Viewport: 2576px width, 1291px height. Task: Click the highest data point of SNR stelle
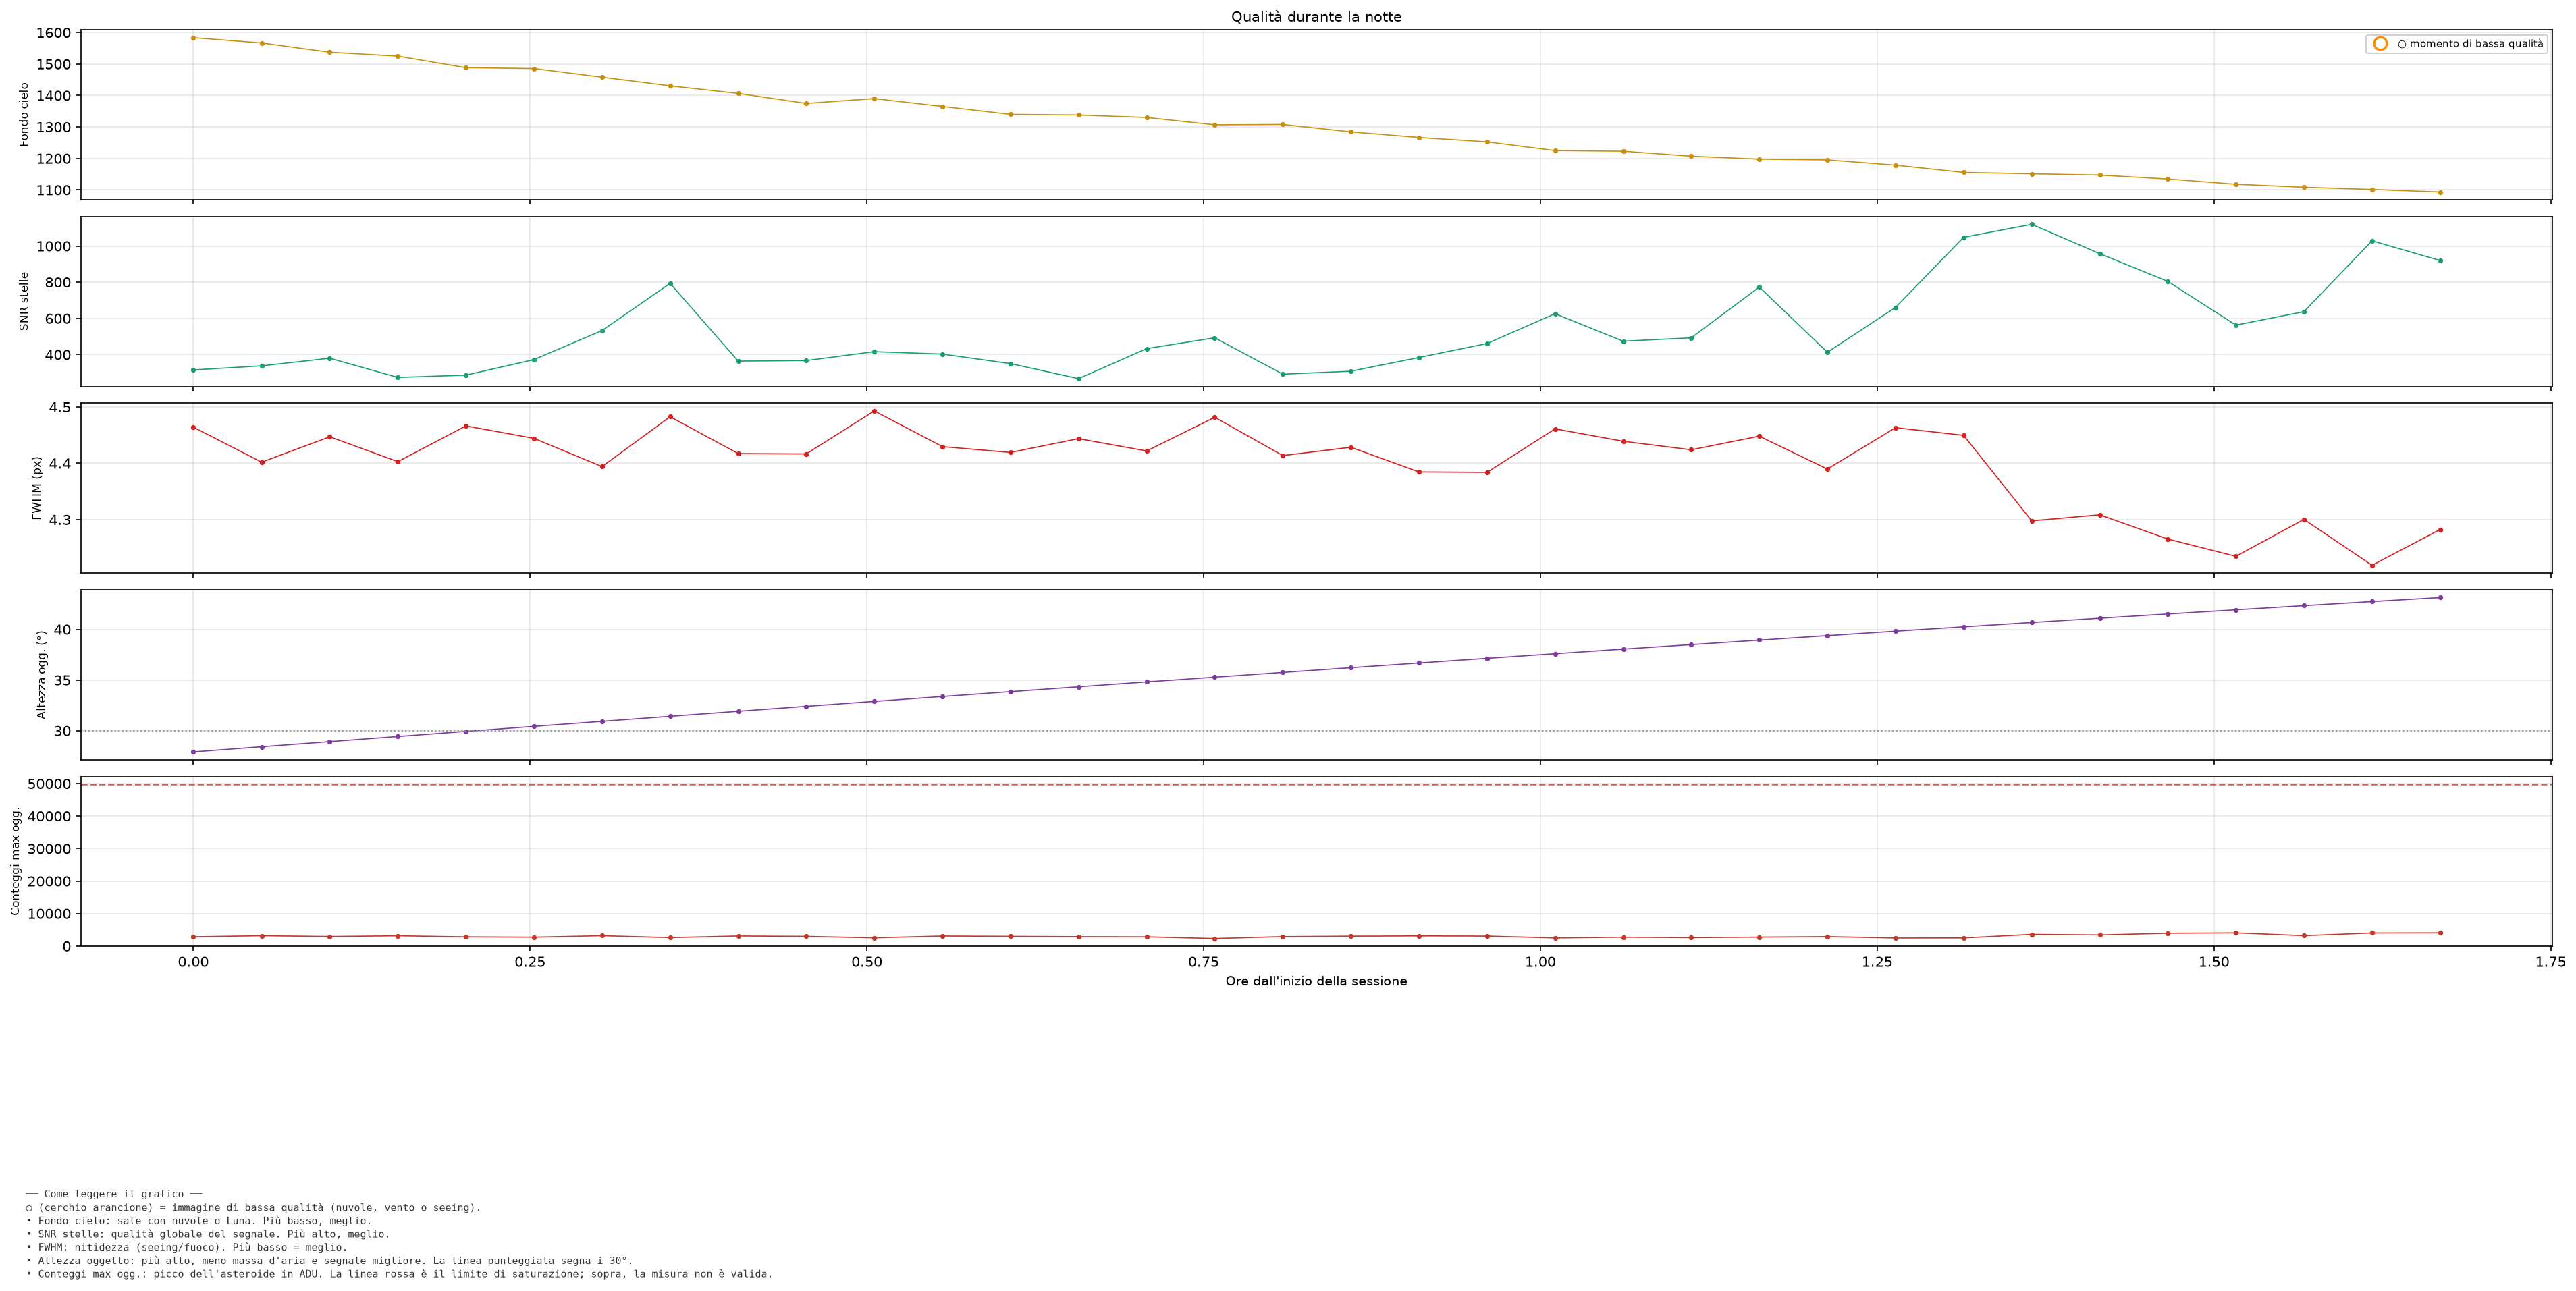tap(2031, 224)
